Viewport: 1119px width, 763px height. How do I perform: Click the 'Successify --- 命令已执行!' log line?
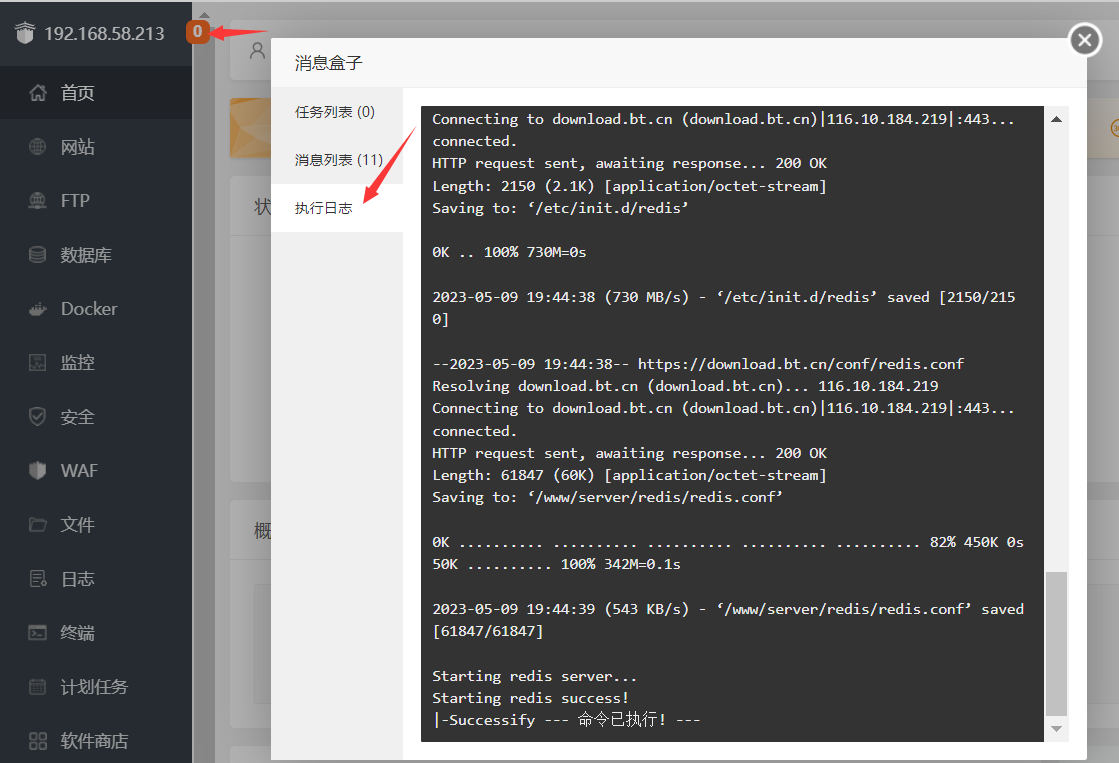click(567, 720)
